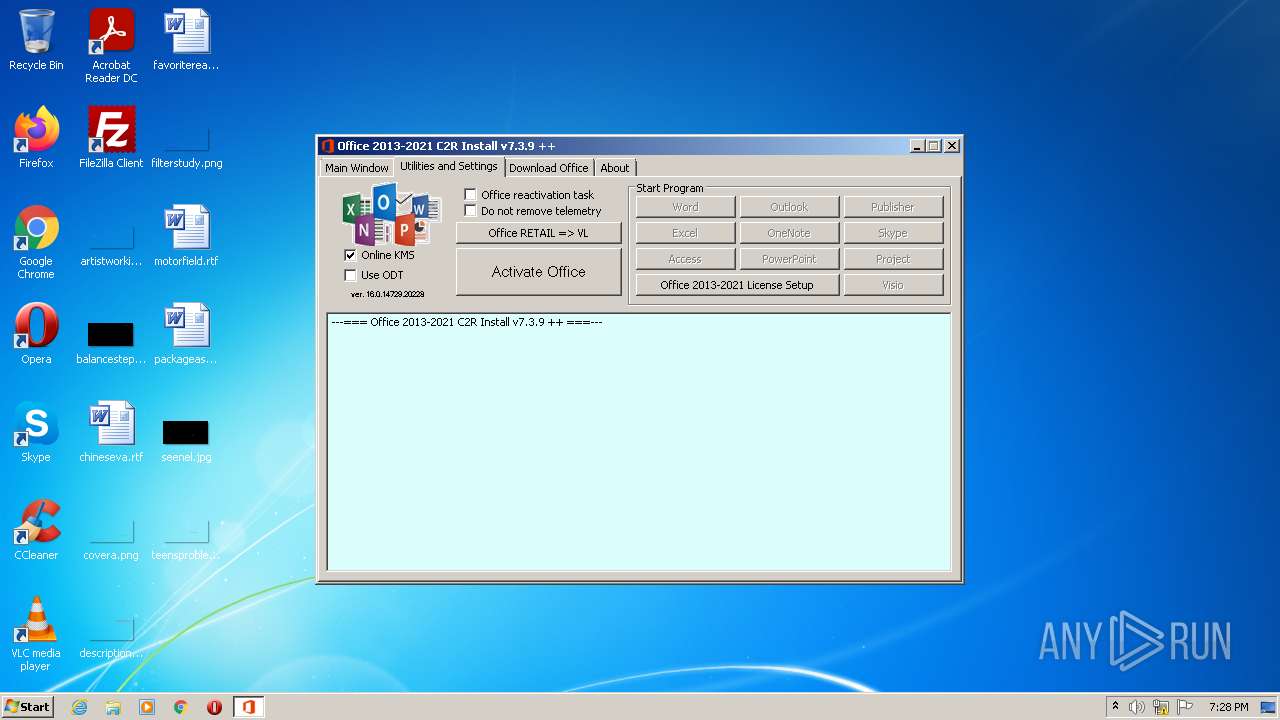Screen dimensions: 1280x720
Task: Click the volume speaker tray icon
Action: [1137, 707]
